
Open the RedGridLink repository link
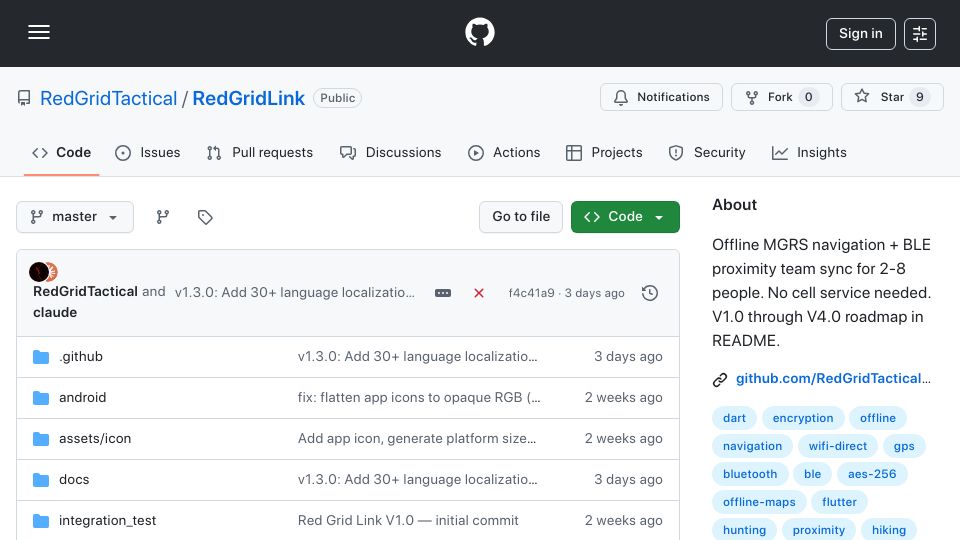249,98
